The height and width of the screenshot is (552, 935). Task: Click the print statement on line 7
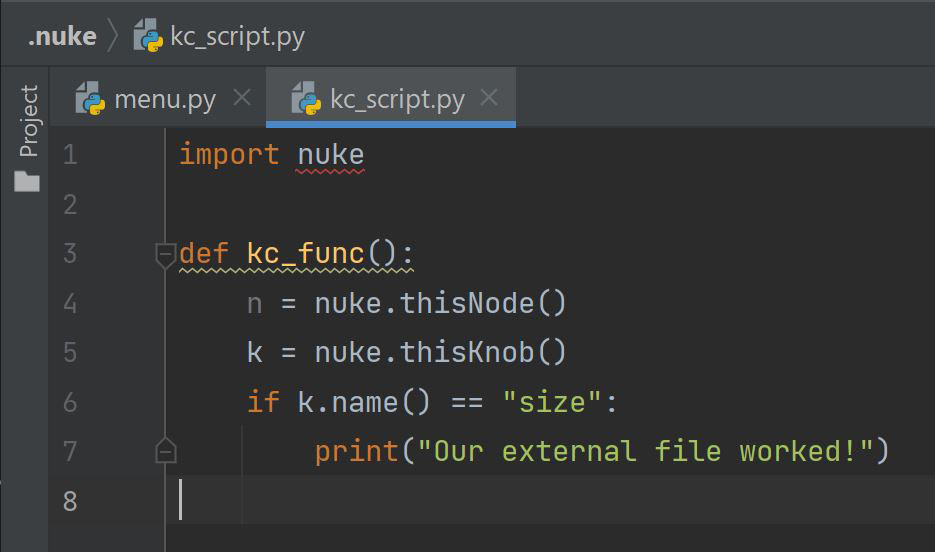click(x=602, y=451)
